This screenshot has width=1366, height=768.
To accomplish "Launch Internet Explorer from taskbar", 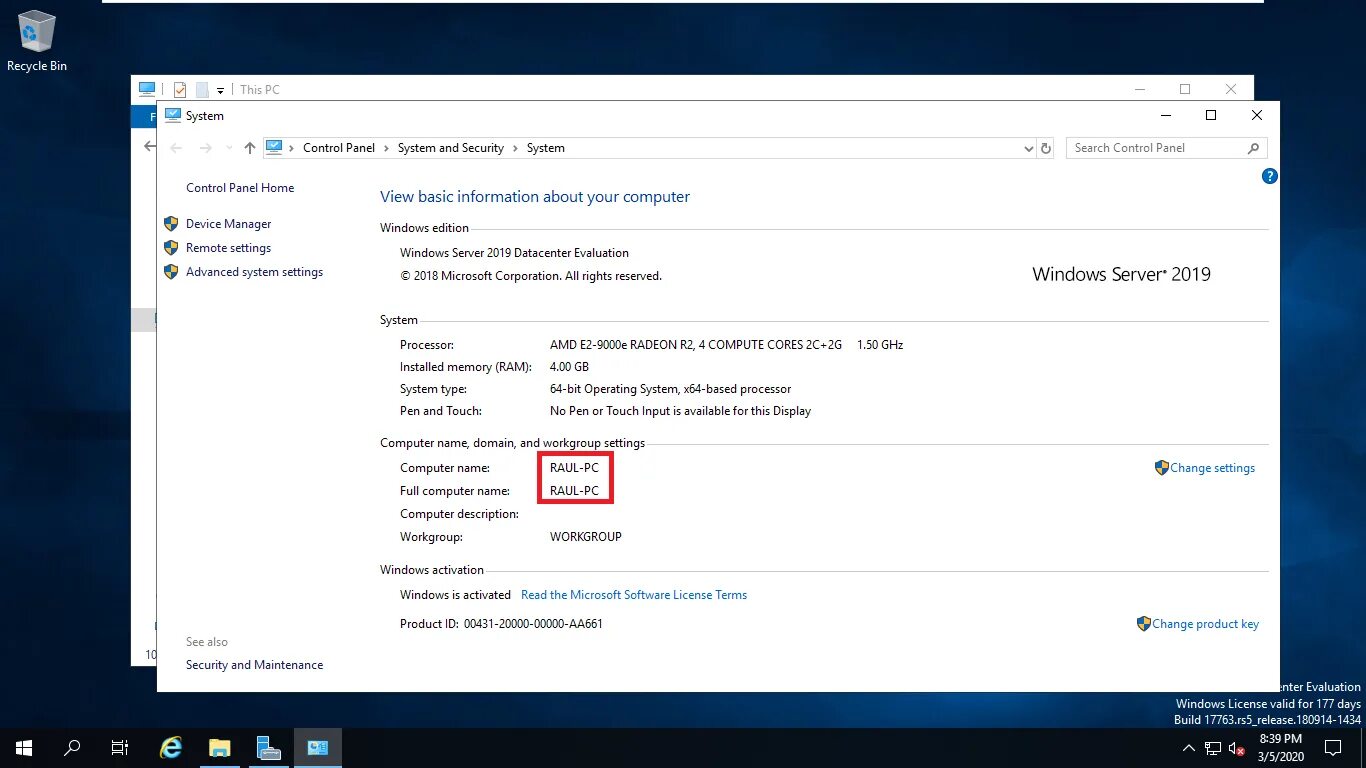I will (x=172, y=748).
